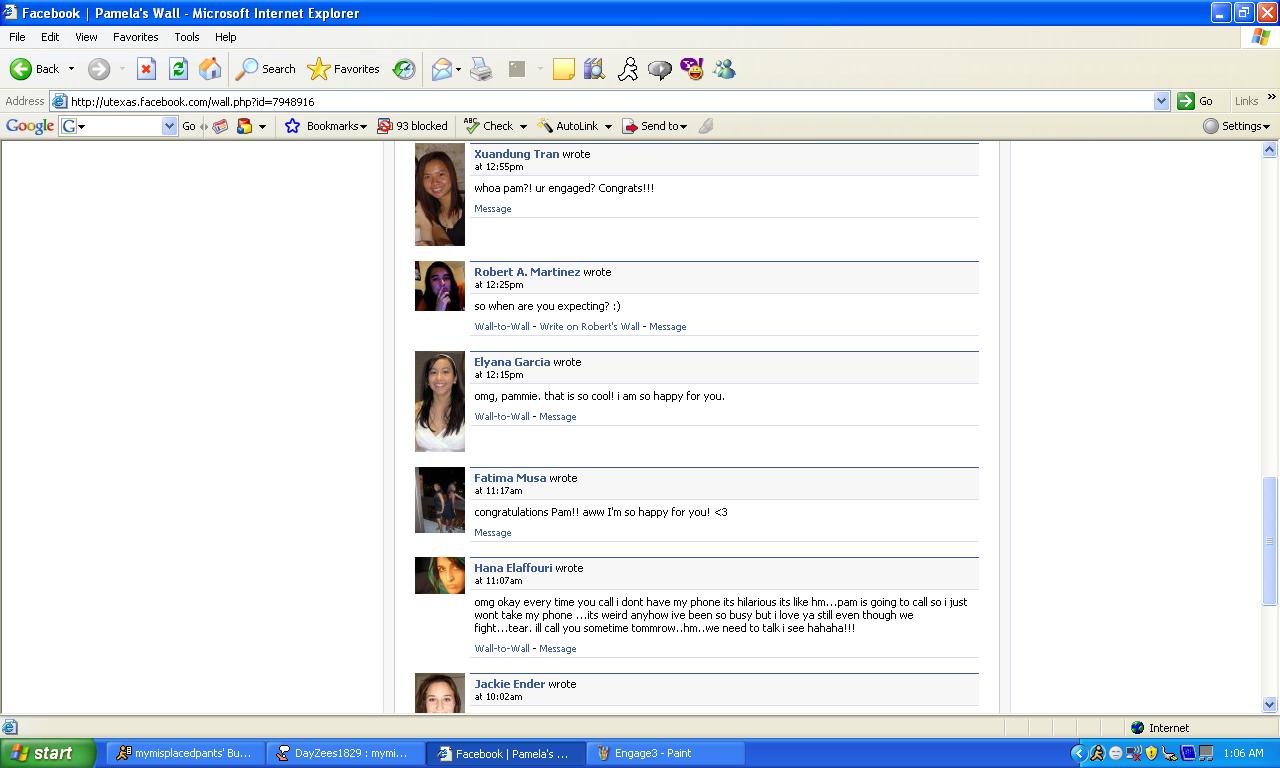
Task: Click the speech bubble messenger icon
Action: [659, 69]
